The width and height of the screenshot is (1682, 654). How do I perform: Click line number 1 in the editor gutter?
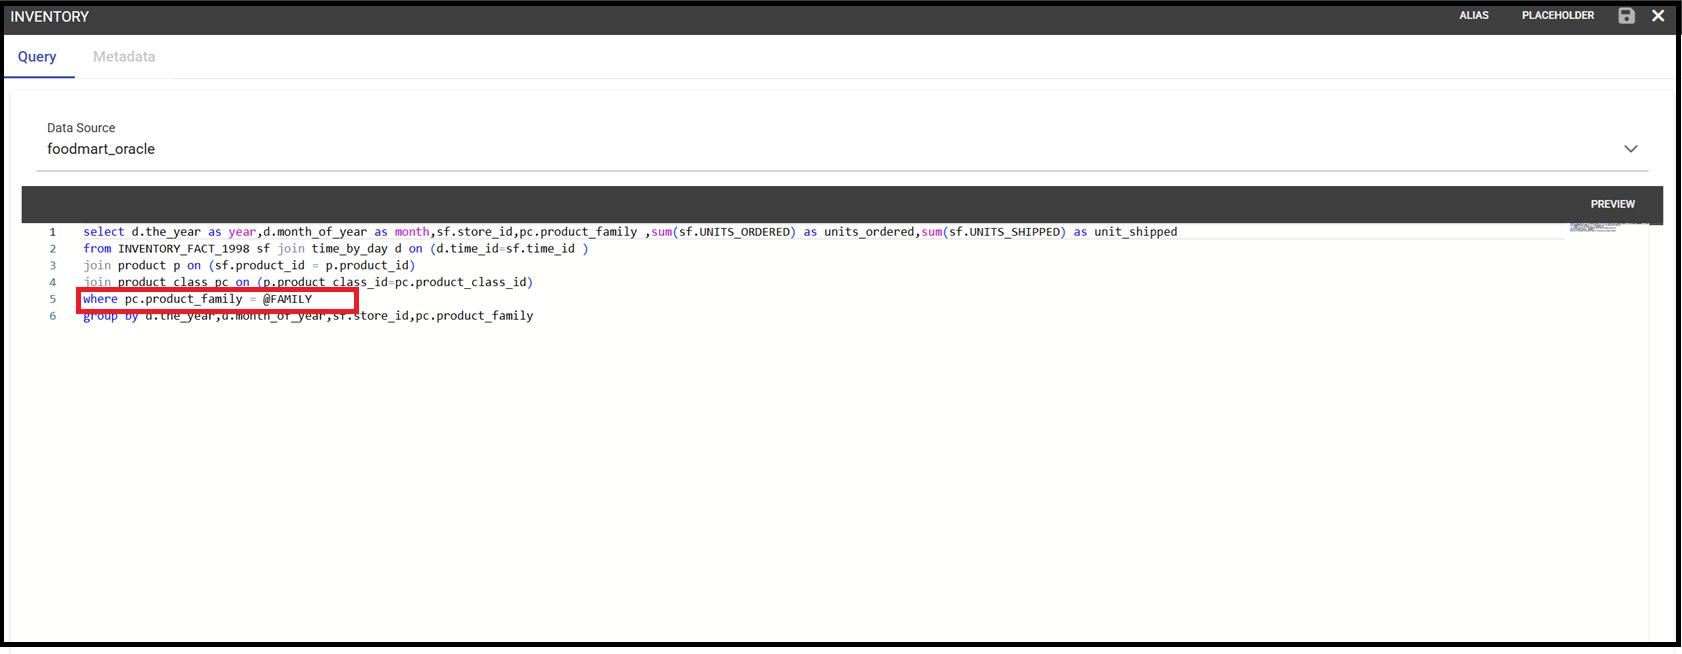pos(53,232)
